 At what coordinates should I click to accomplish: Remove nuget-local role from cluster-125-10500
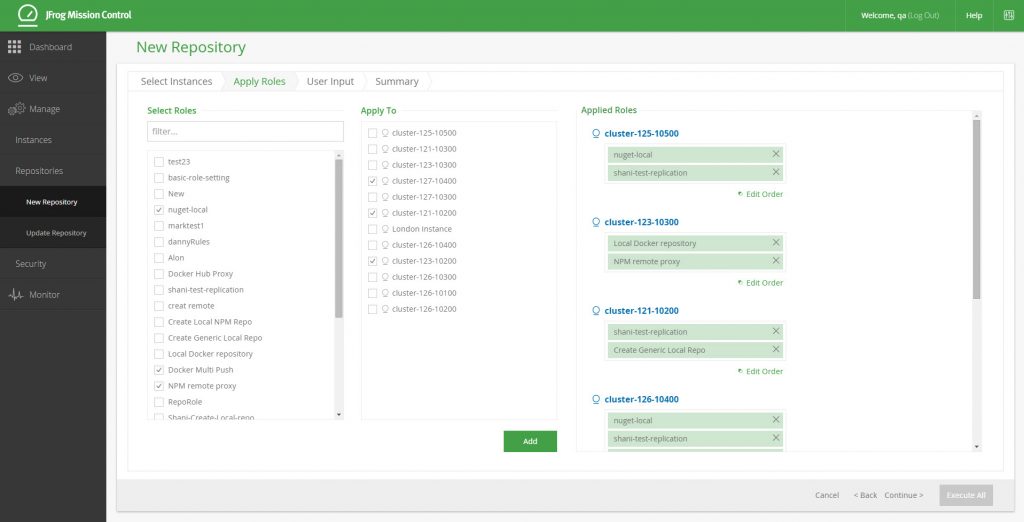pos(776,154)
